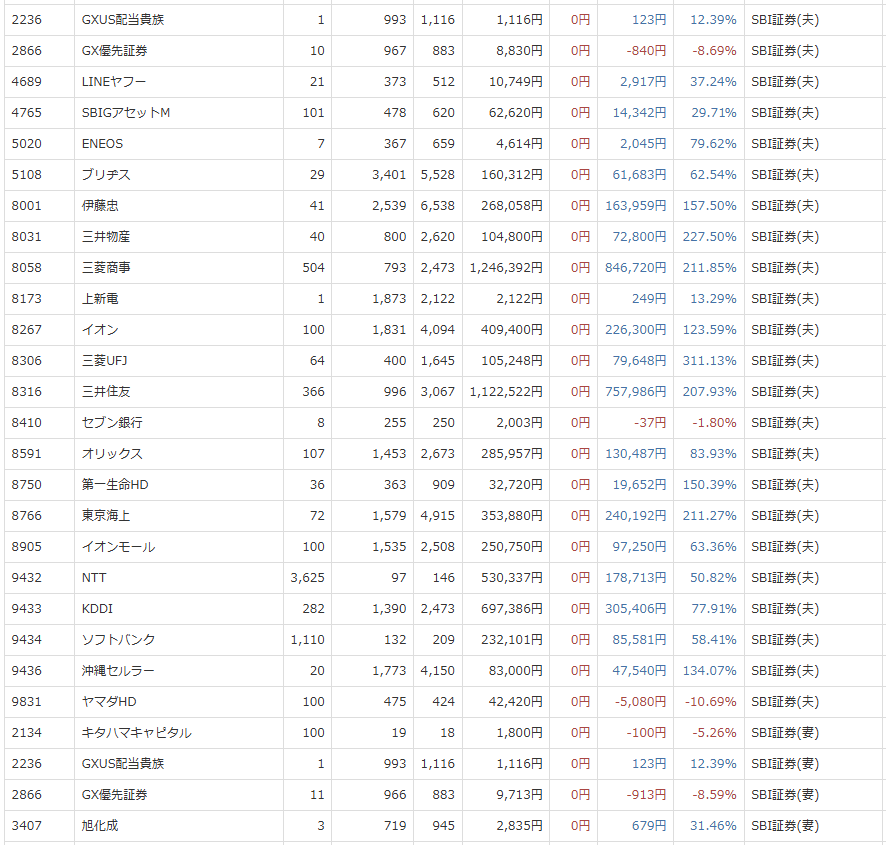The image size is (886, 845).
Task: Click the 三井住友 stock name
Action: point(106,392)
